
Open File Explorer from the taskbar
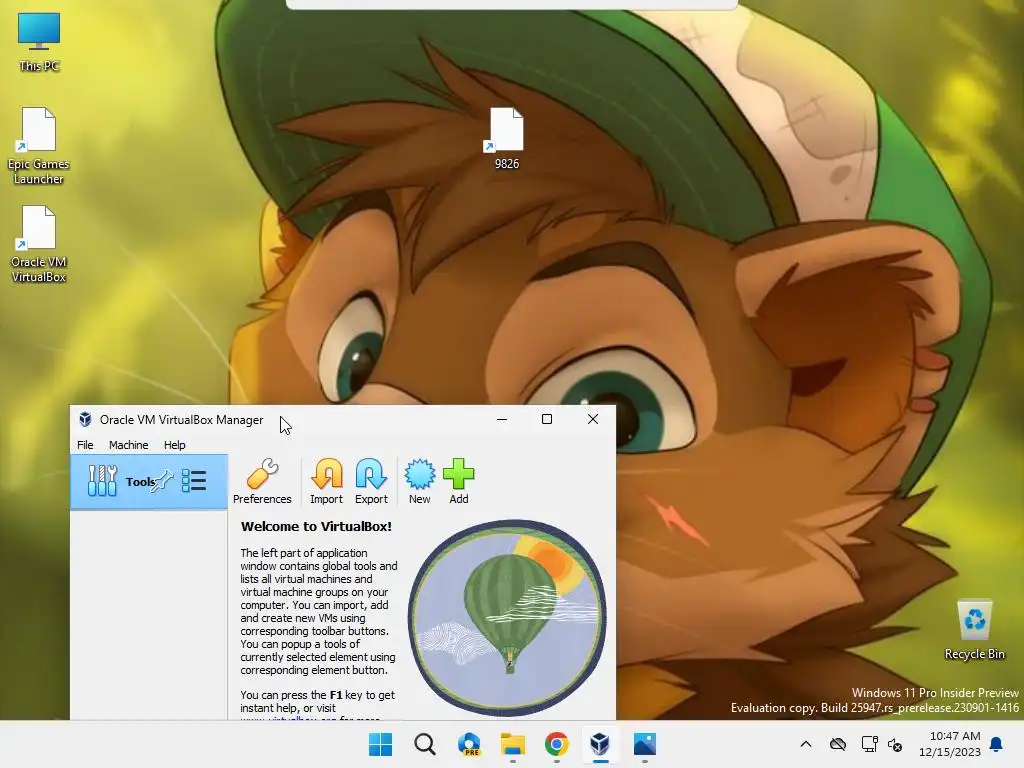[x=513, y=744]
